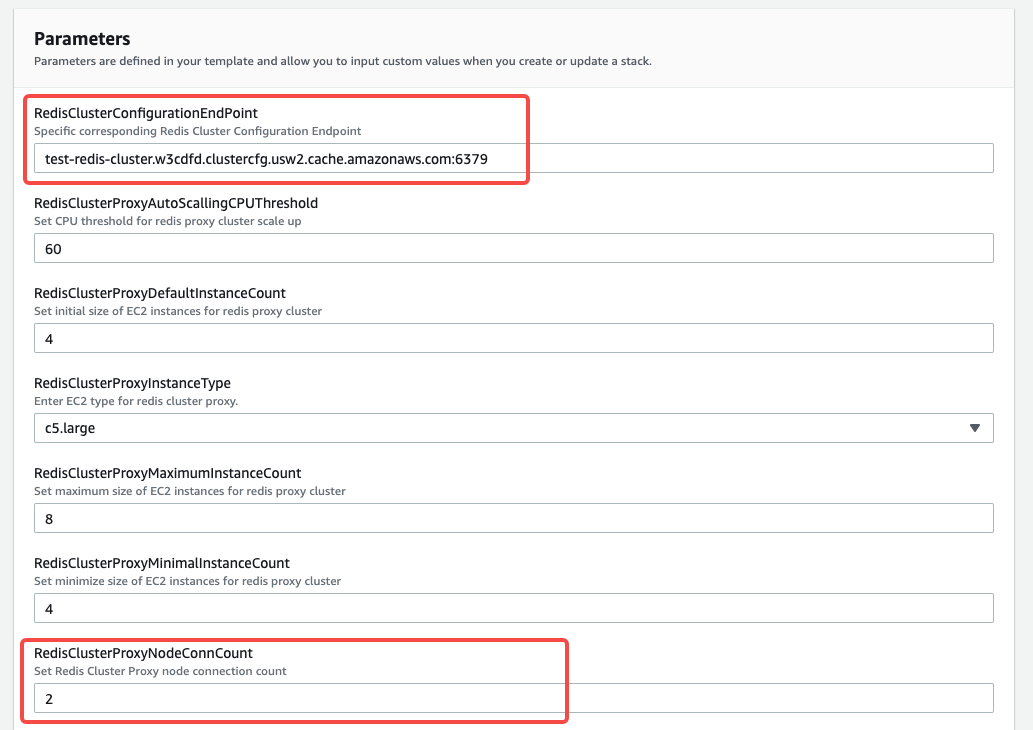The width and height of the screenshot is (1033, 730).
Task: Click the 'Parameters are defined in your template' description
Action: (343, 61)
